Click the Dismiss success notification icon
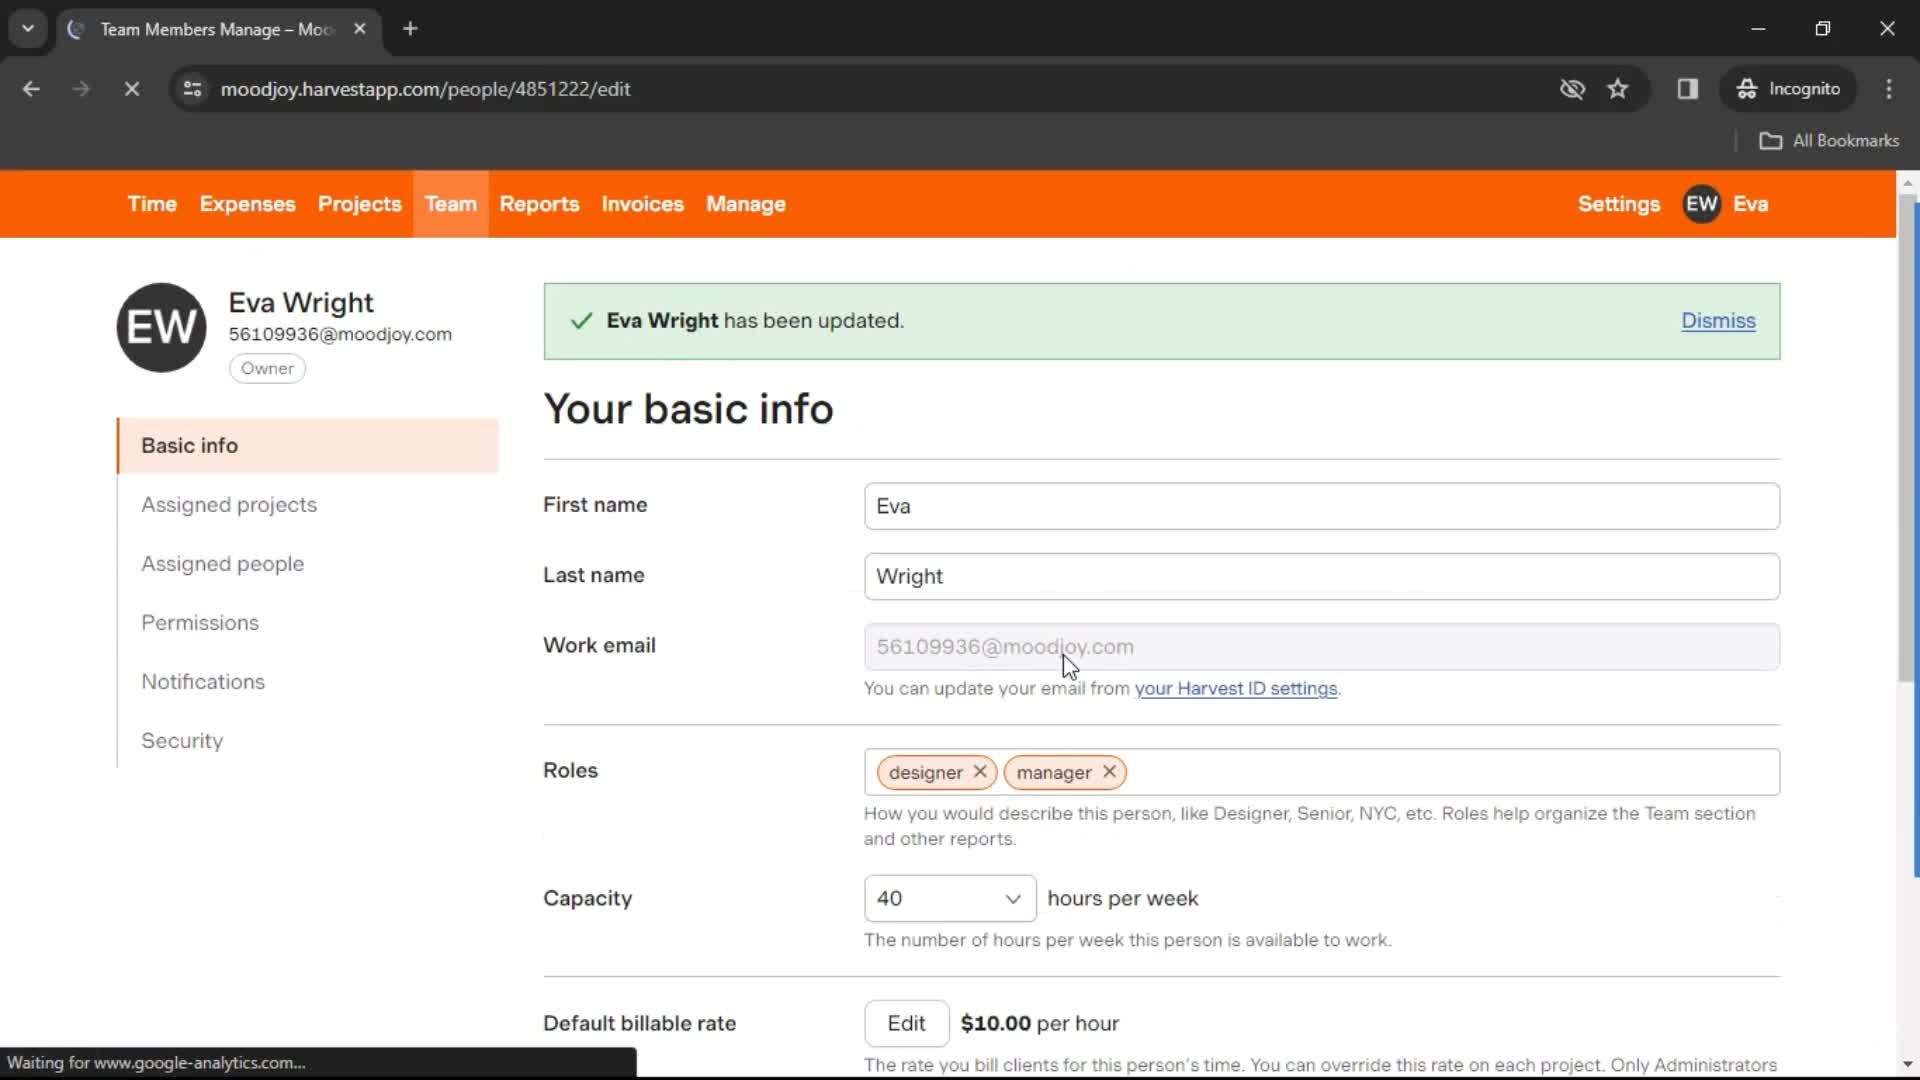 1717,320
